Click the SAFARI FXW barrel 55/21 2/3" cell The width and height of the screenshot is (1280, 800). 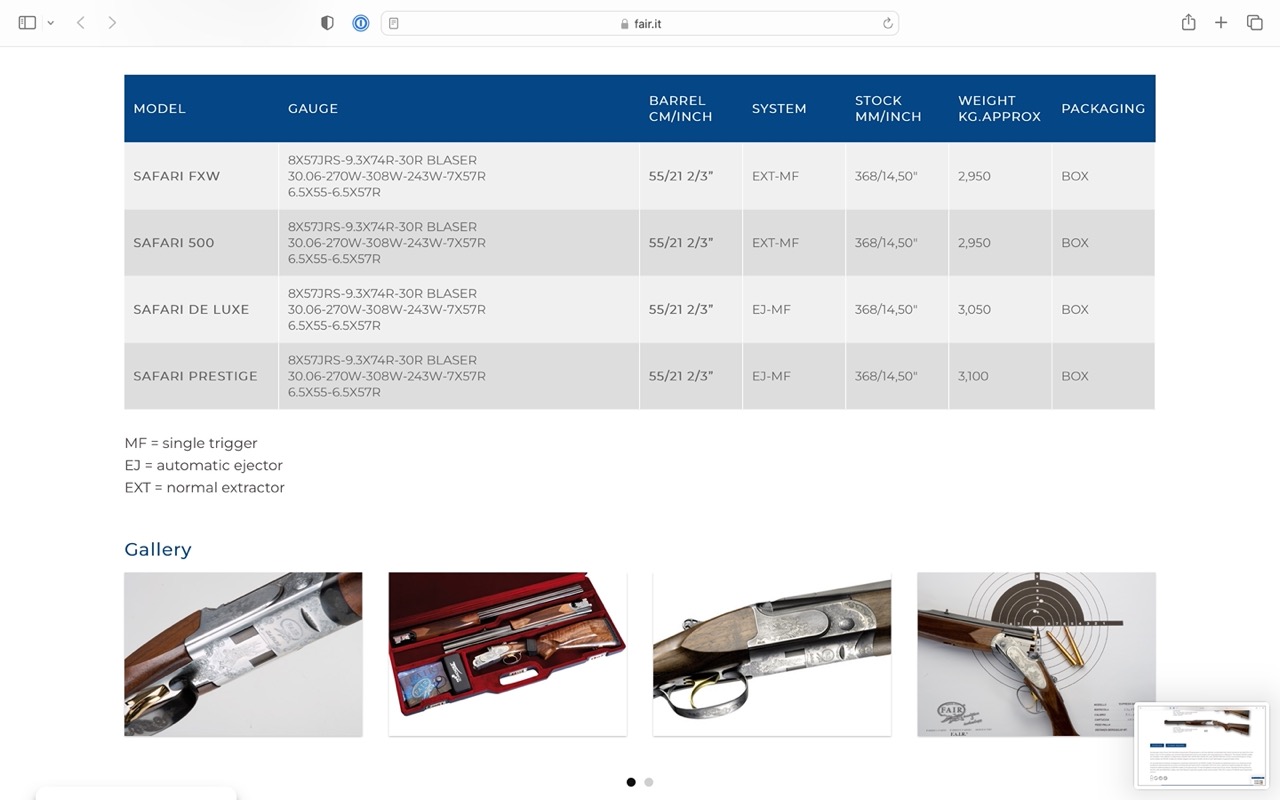691,176
